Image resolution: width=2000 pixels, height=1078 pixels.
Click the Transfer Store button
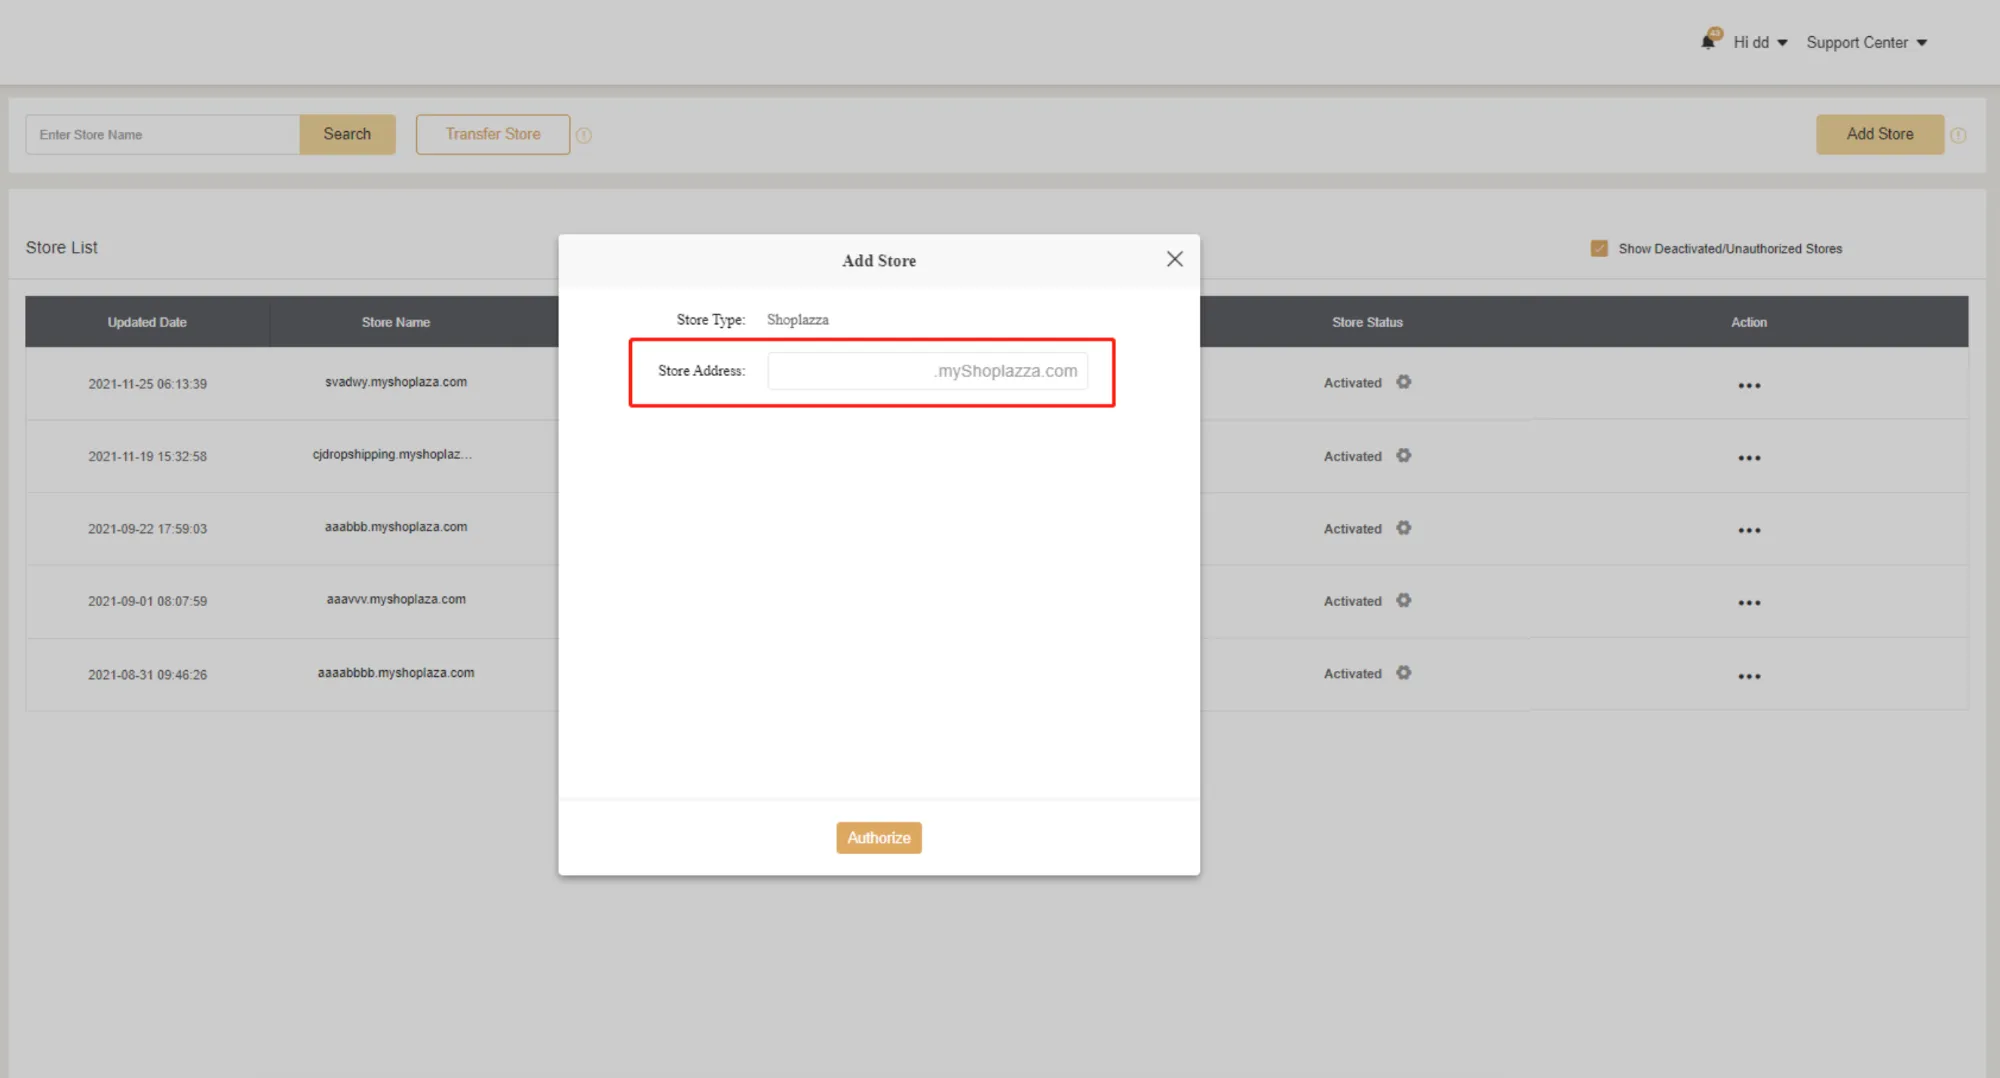click(x=492, y=134)
